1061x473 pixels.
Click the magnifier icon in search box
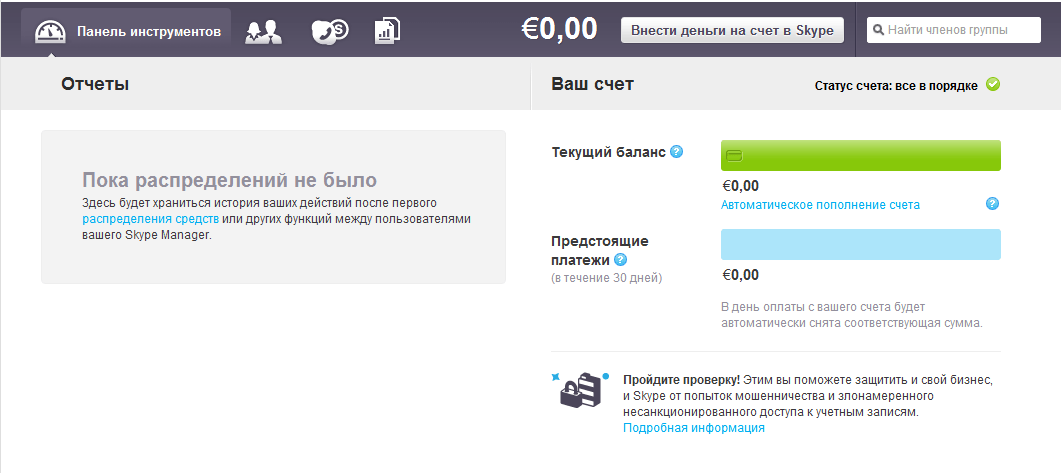coord(878,30)
